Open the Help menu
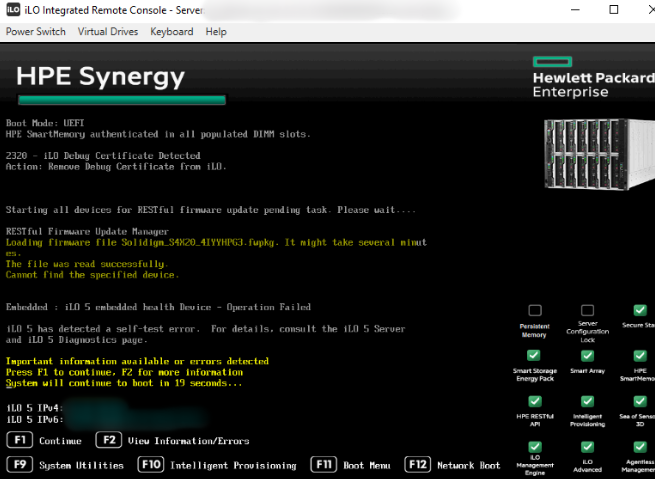The width and height of the screenshot is (655, 479). coord(216,32)
